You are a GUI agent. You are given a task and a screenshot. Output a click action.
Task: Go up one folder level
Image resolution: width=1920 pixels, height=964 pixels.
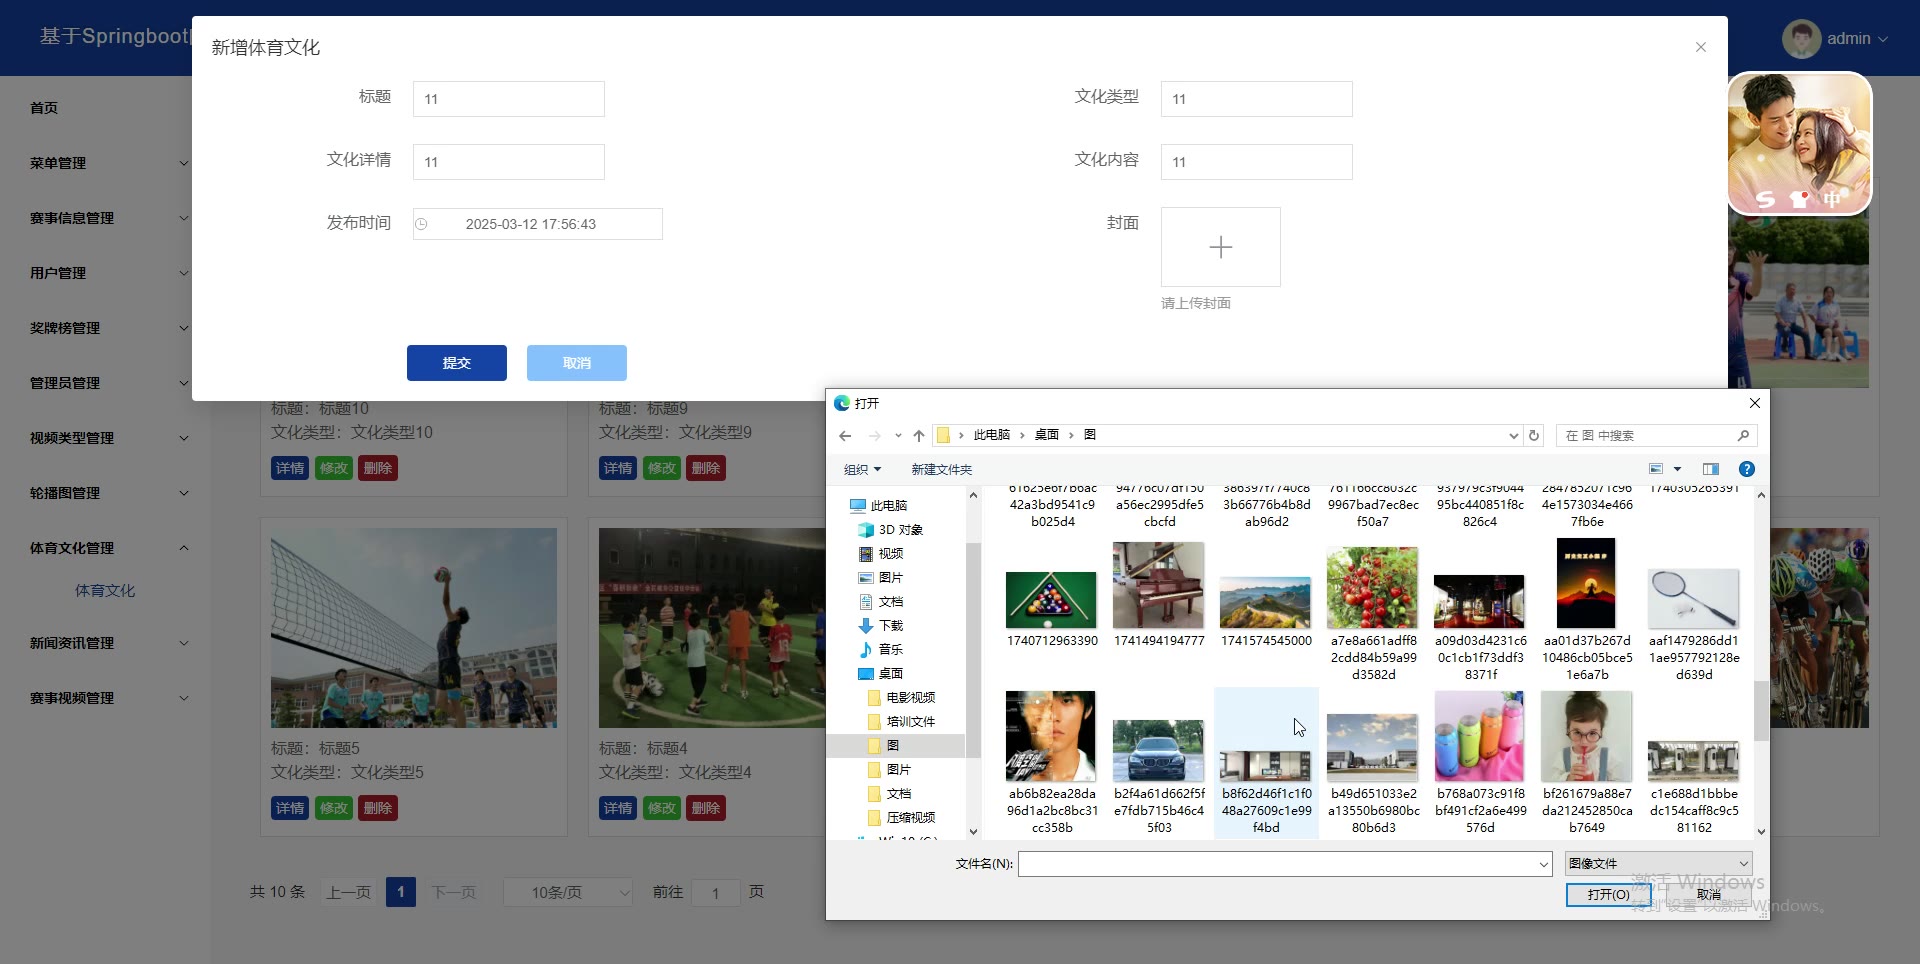tap(919, 436)
